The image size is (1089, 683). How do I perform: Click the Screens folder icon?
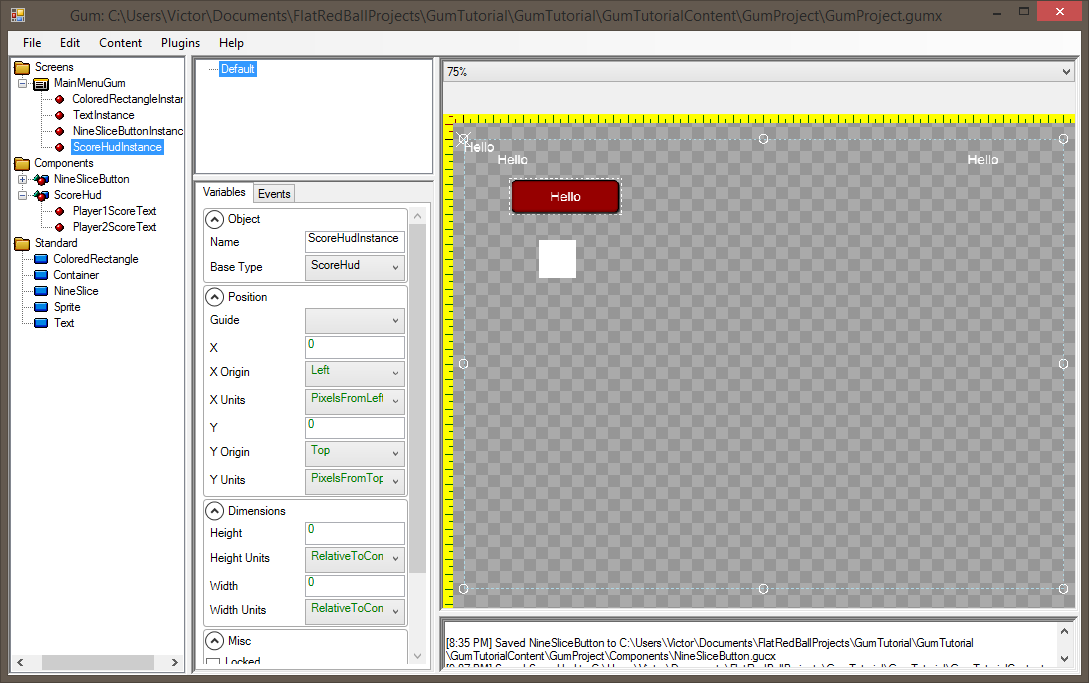pyautogui.click(x=22, y=67)
